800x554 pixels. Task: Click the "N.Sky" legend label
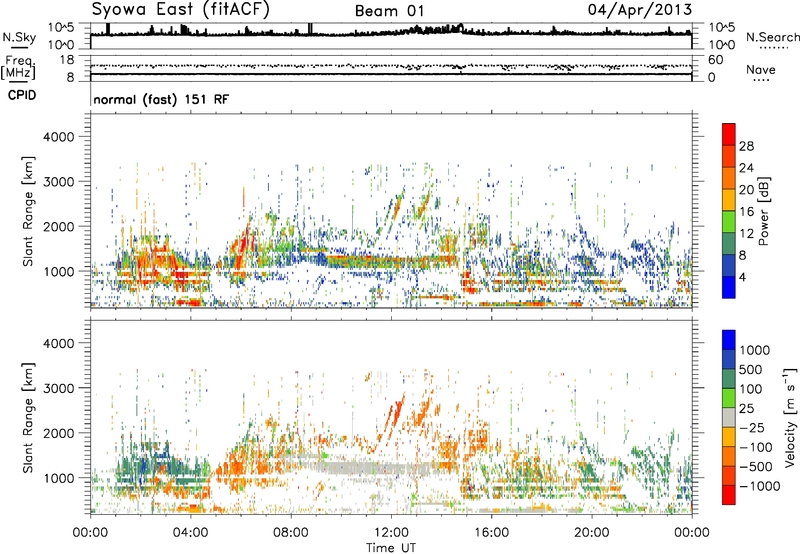[x=19, y=37]
